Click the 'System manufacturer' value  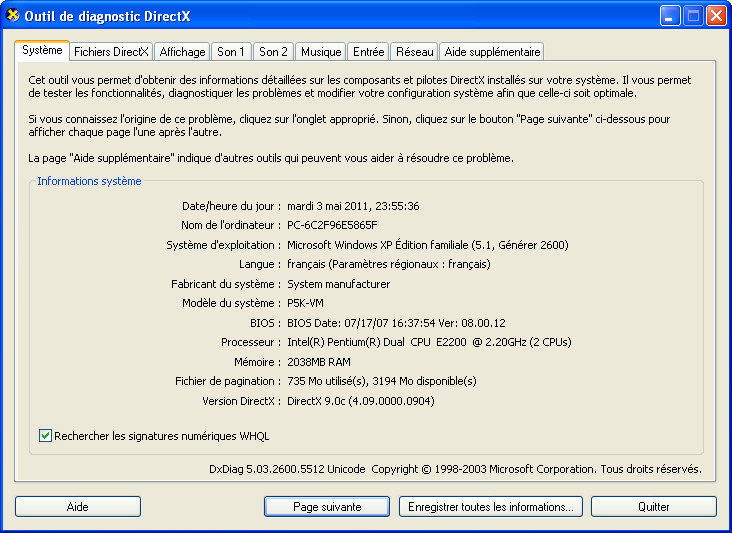coord(338,284)
